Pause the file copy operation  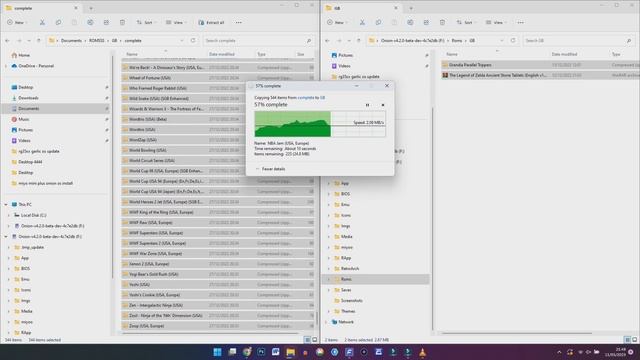coord(367,105)
